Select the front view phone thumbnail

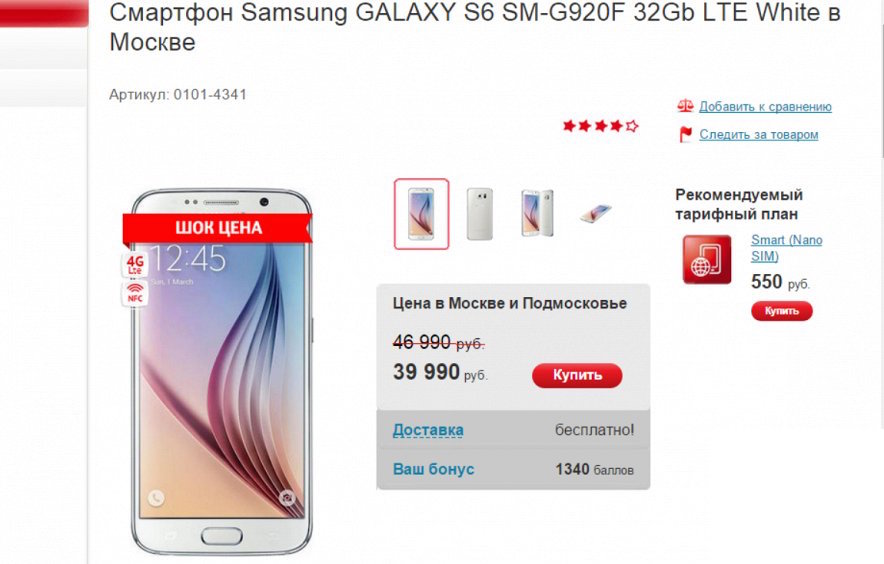(x=422, y=214)
